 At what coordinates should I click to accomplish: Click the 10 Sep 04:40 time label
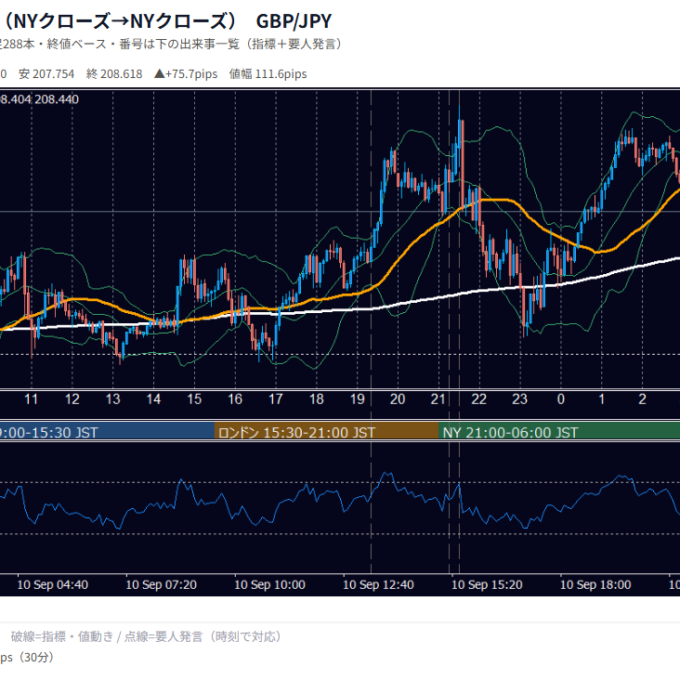52,585
